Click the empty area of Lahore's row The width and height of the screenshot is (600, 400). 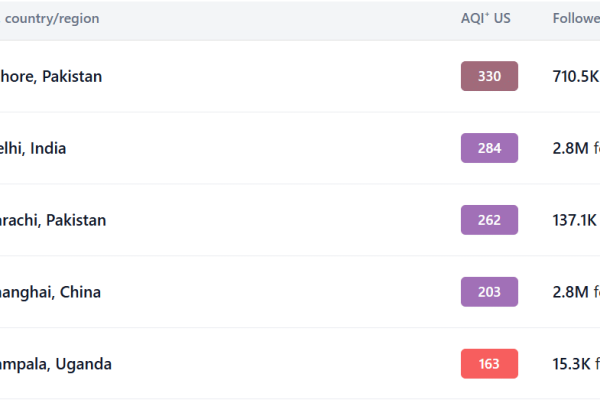[x=281, y=77]
